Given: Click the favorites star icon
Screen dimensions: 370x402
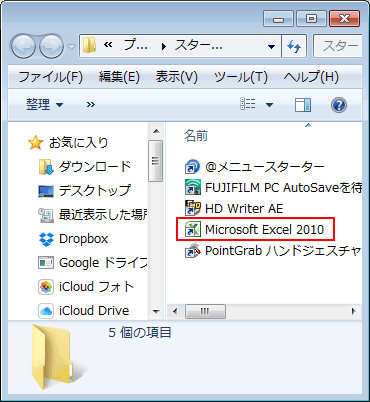Looking at the screenshot, I should 36,143.
